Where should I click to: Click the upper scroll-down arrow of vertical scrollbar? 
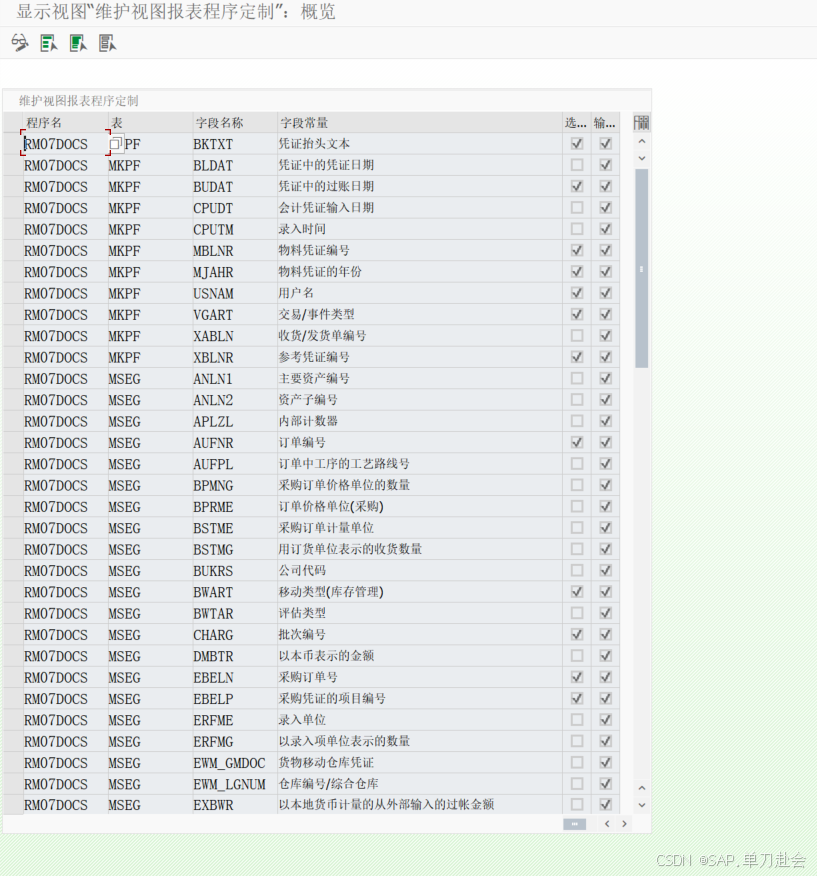pos(642,158)
